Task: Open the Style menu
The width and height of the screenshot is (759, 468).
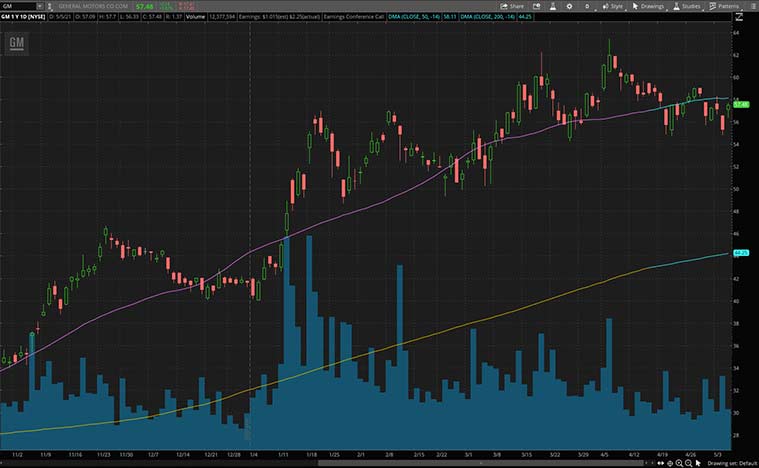Action: 612,6
